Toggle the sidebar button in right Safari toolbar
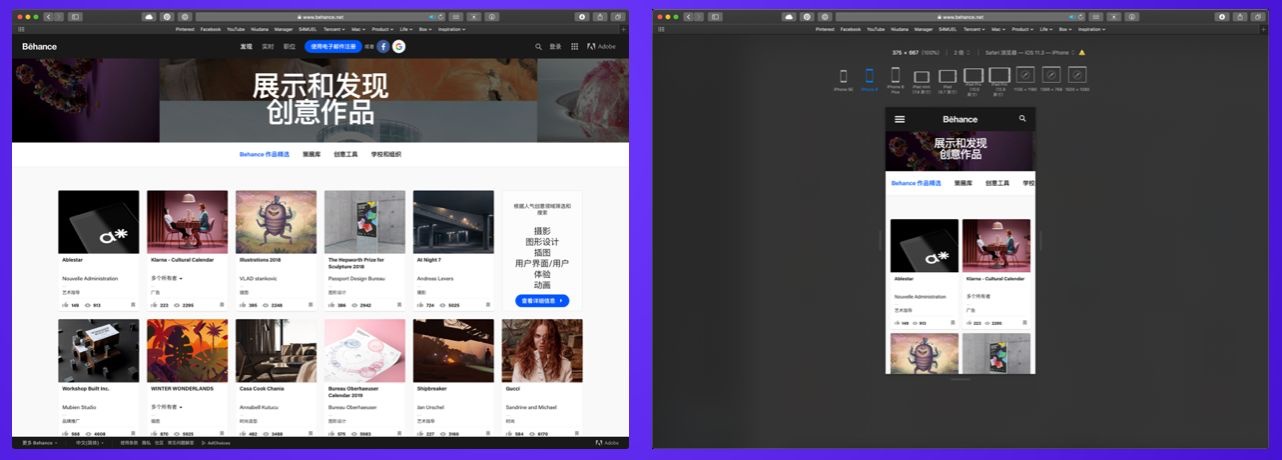1282x460 pixels. [x=715, y=17]
